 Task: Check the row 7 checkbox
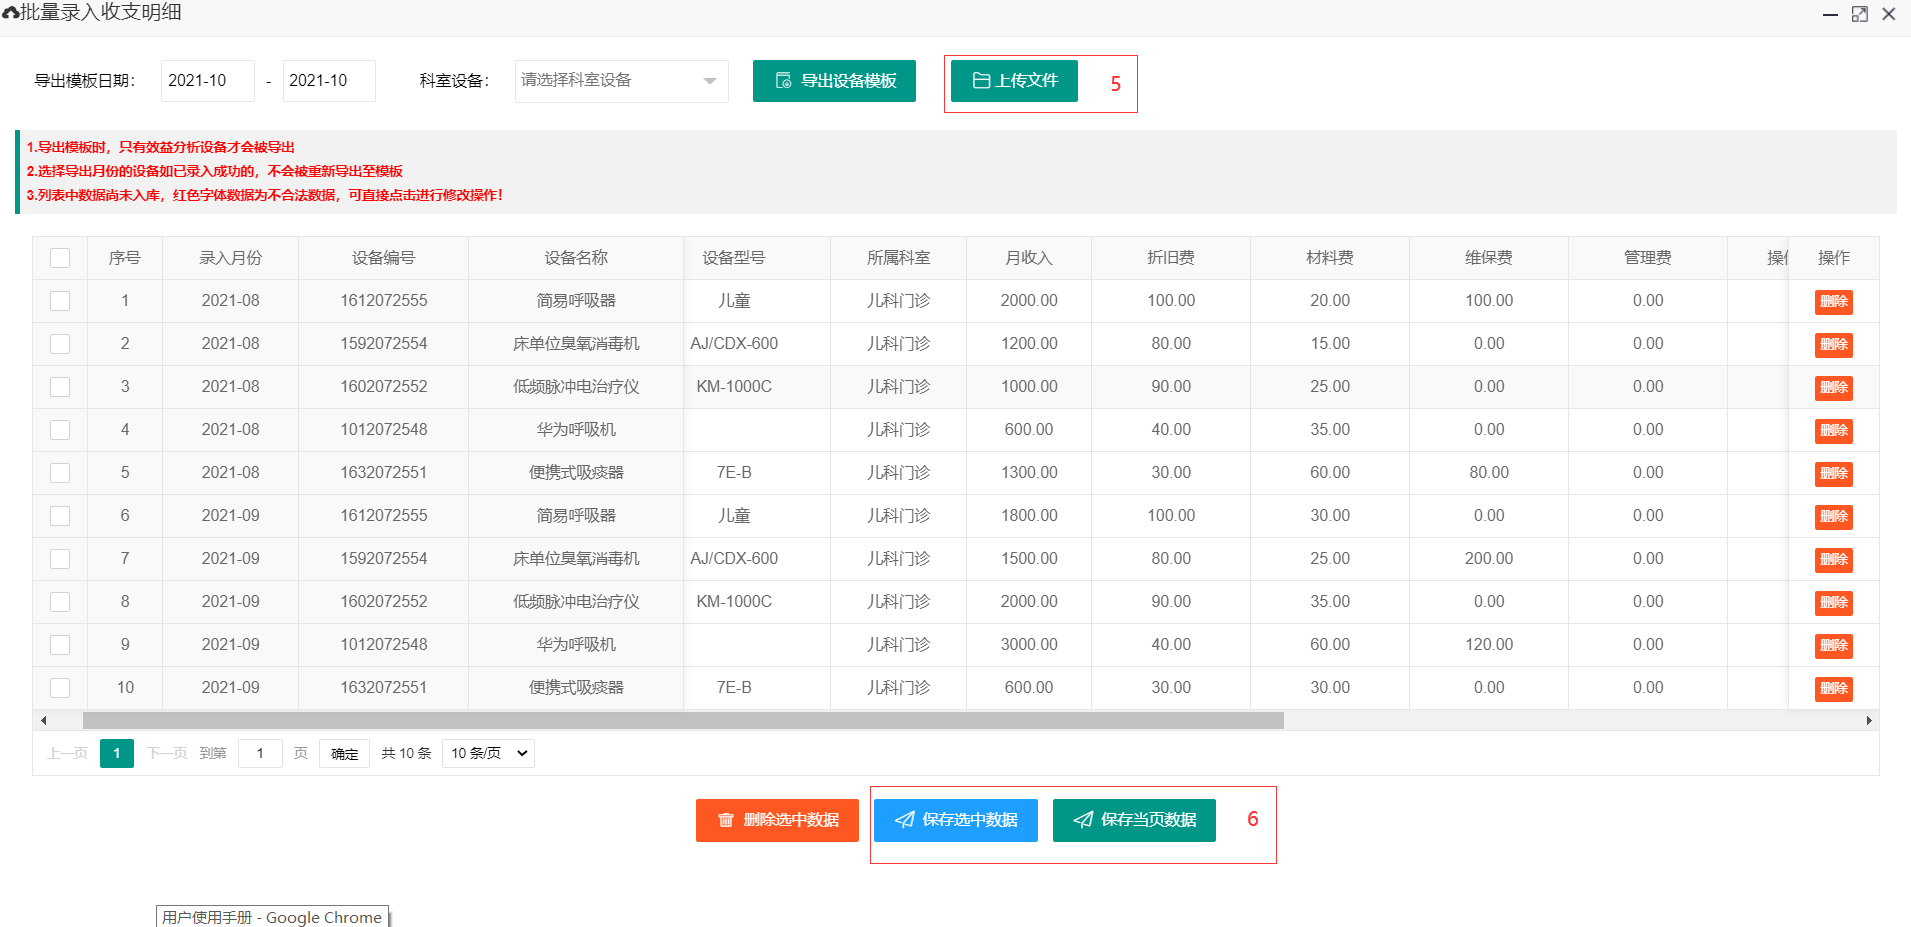pyautogui.click(x=60, y=559)
